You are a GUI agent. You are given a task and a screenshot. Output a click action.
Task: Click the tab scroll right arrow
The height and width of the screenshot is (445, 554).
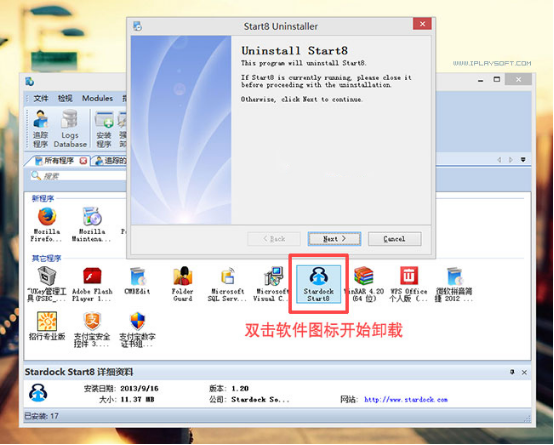point(511,160)
